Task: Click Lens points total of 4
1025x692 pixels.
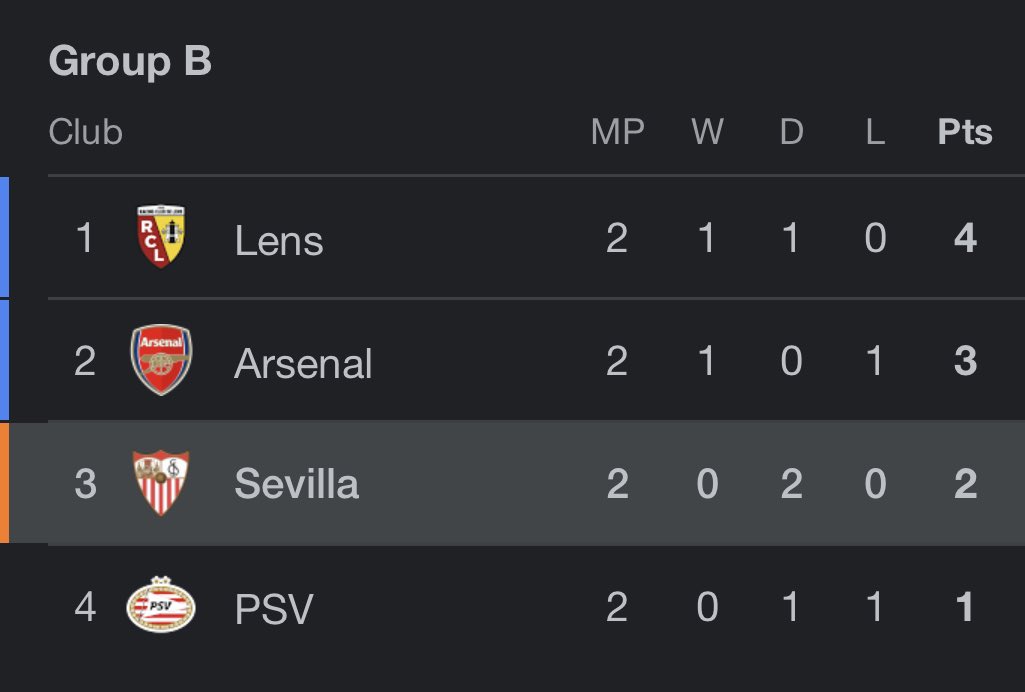Action: (x=966, y=238)
